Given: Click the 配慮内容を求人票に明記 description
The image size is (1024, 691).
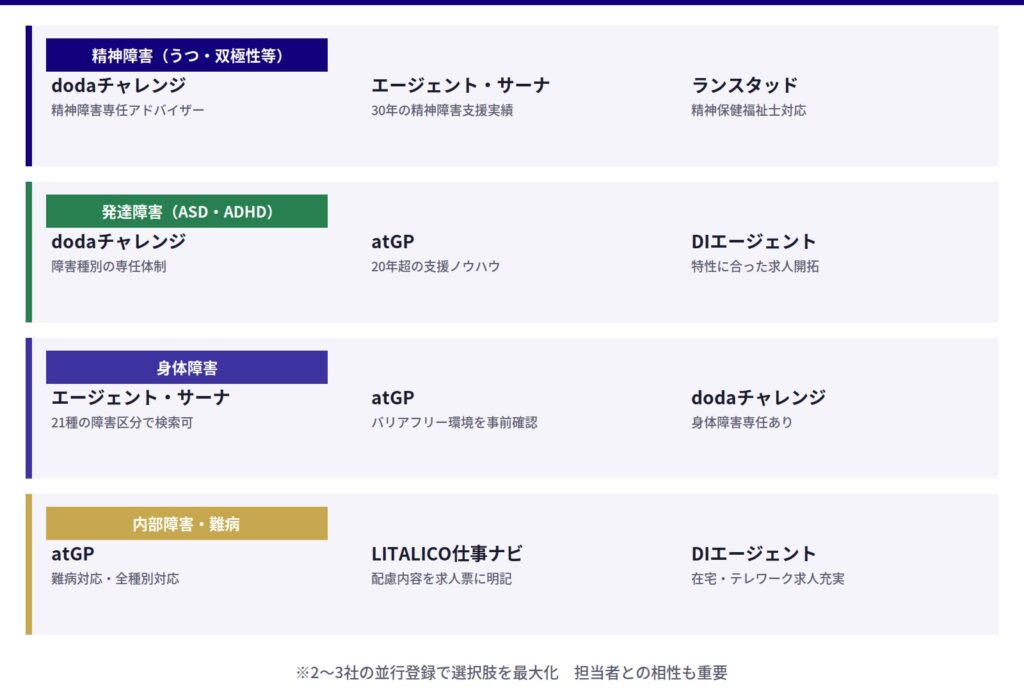Looking at the screenshot, I should (441, 579).
